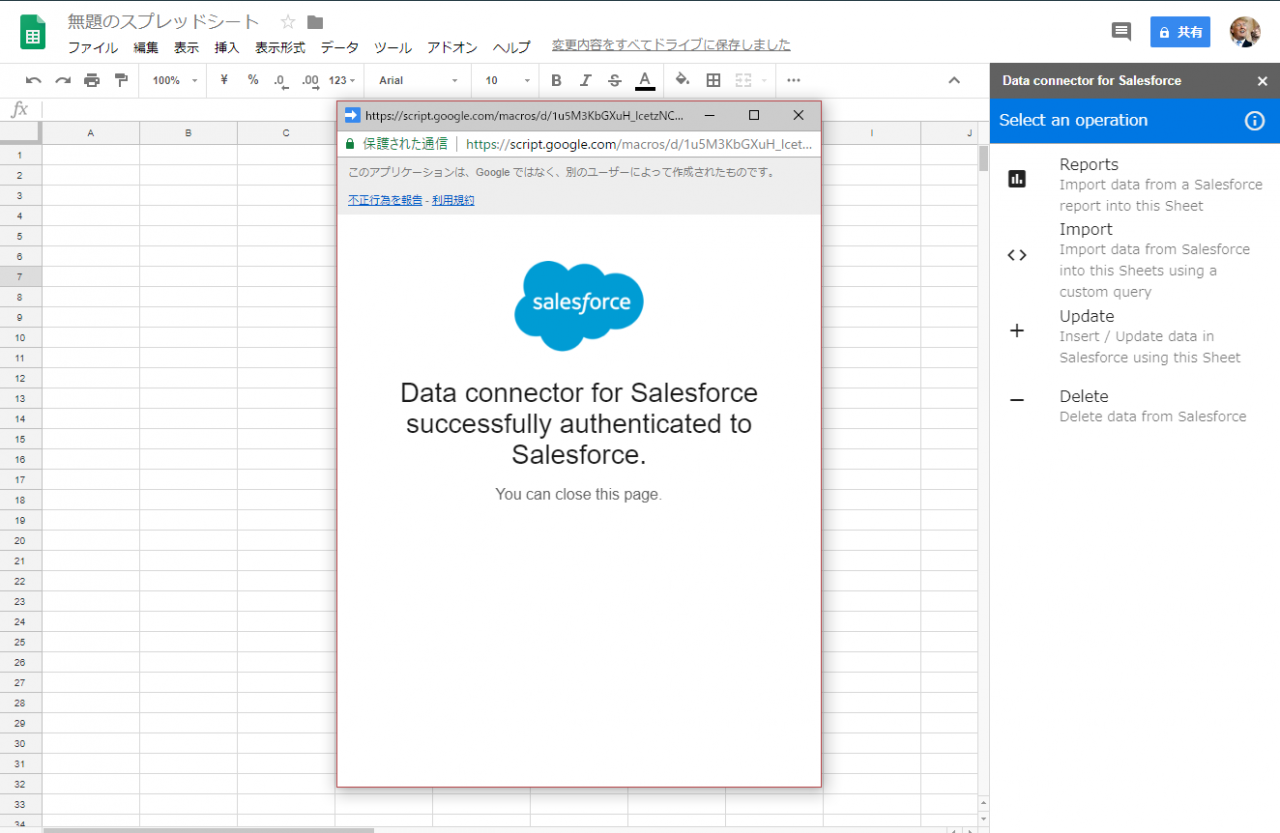This screenshot has height=833, width=1280.
Task: Select the Update operation
Action: tap(1135, 336)
